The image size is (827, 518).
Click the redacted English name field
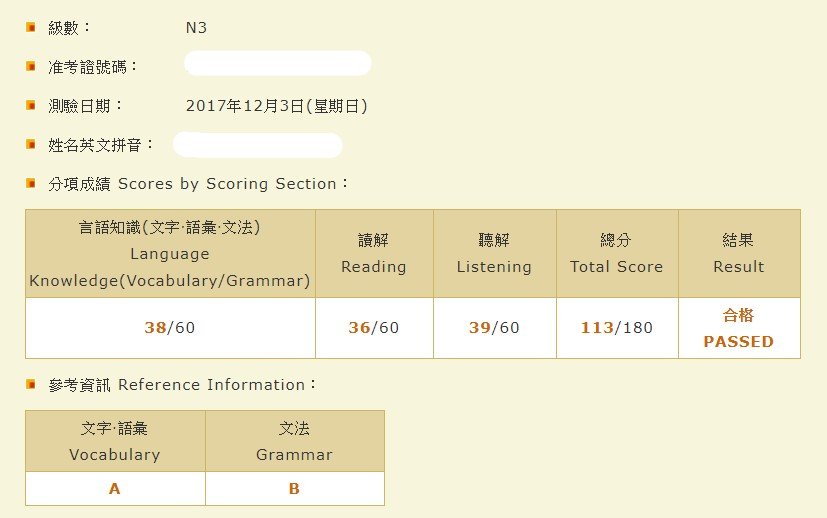click(258, 145)
